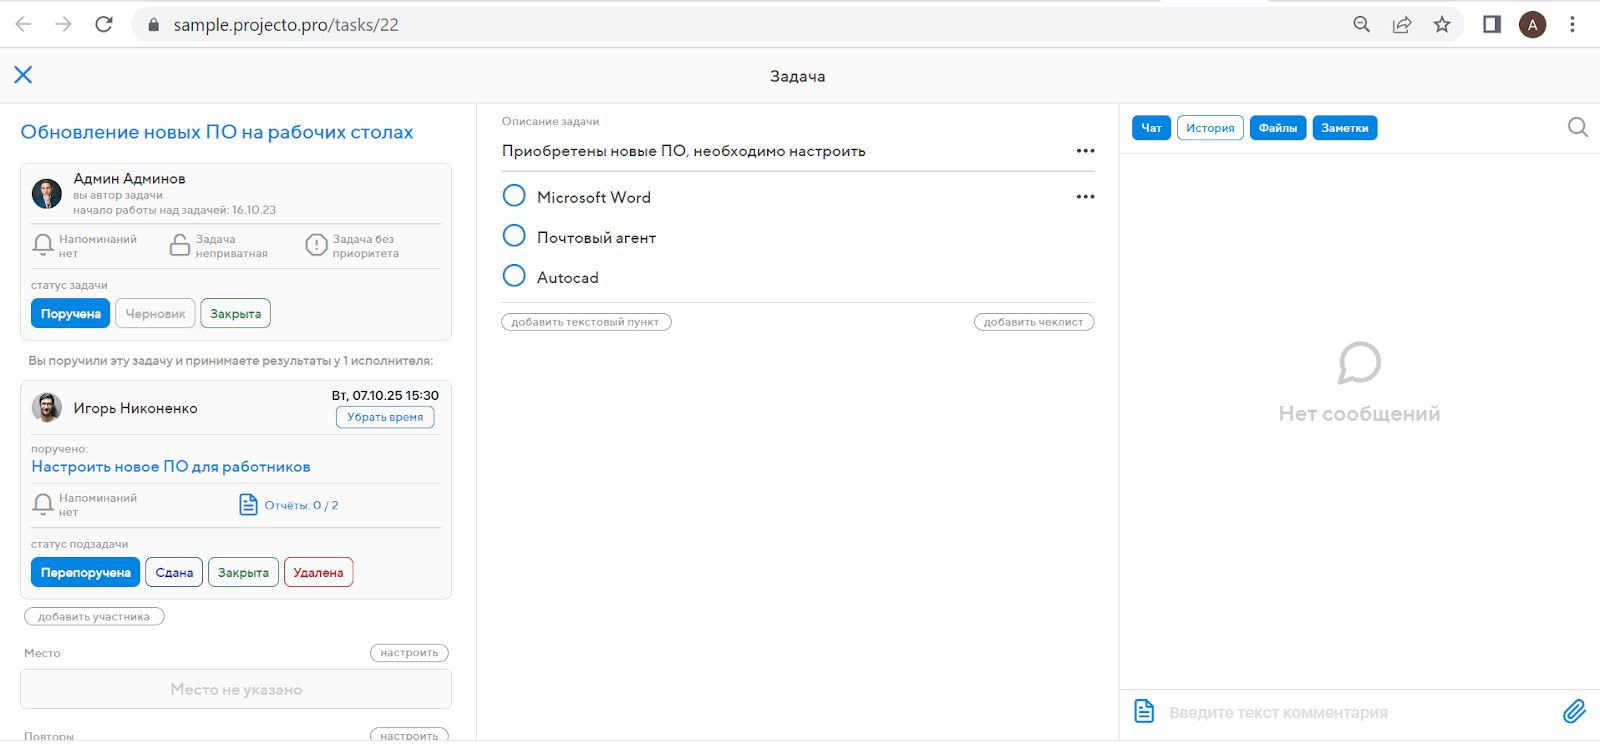Attach a file with paperclip icon
The image size is (1600, 744).
(1574, 711)
